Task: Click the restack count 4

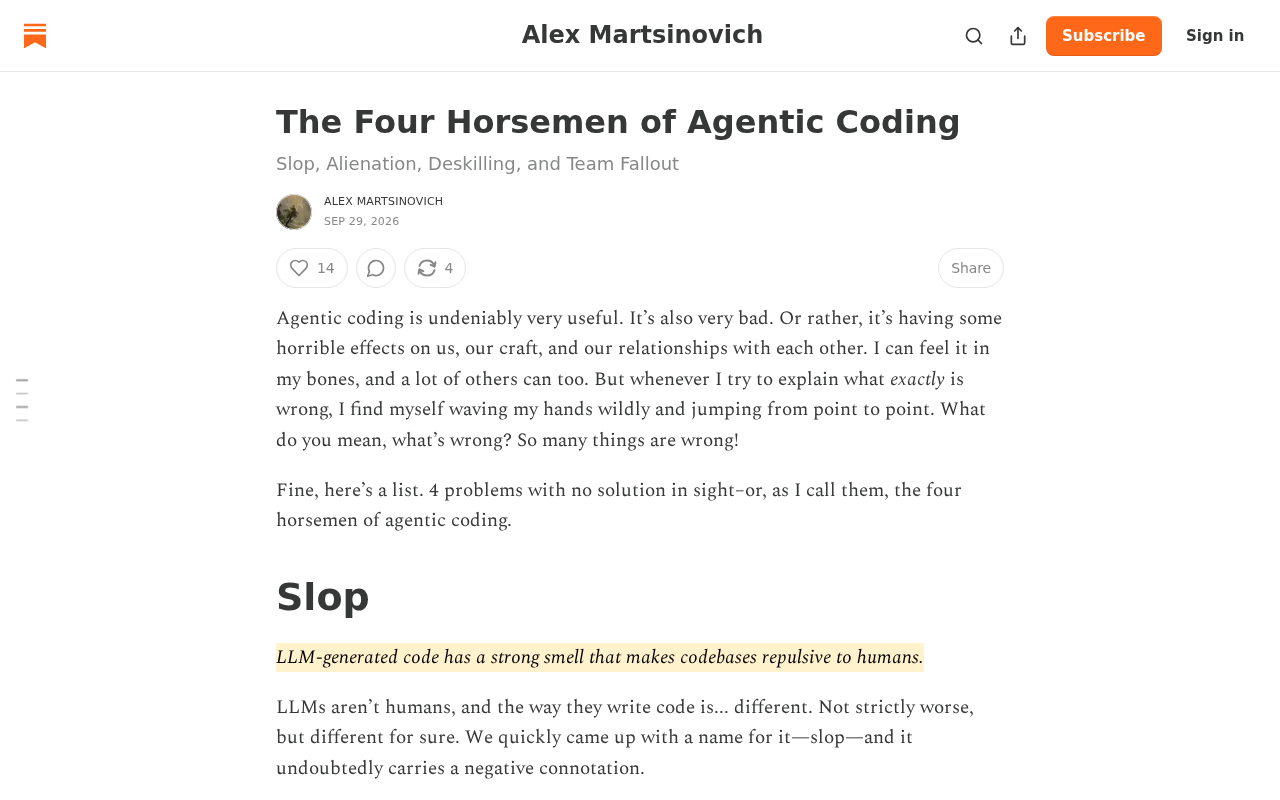Action: click(449, 268)
